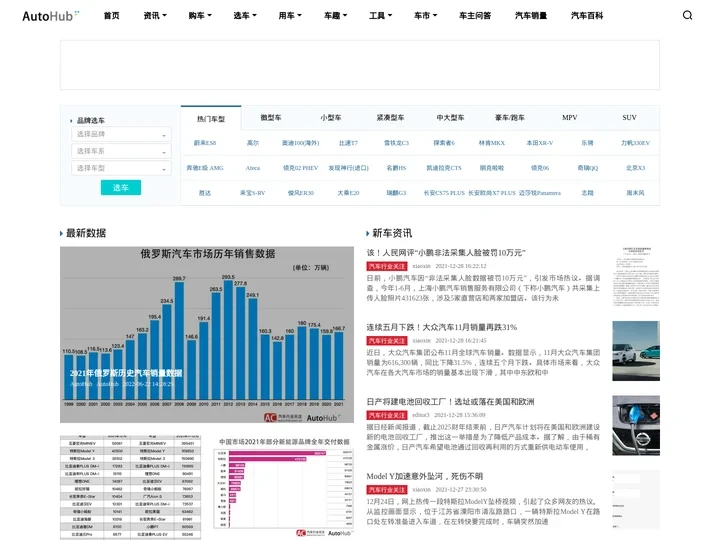Click the 汽车行业关注 tag on Nissan article
The width and height of the screenshot is (720, 540).
387,415
